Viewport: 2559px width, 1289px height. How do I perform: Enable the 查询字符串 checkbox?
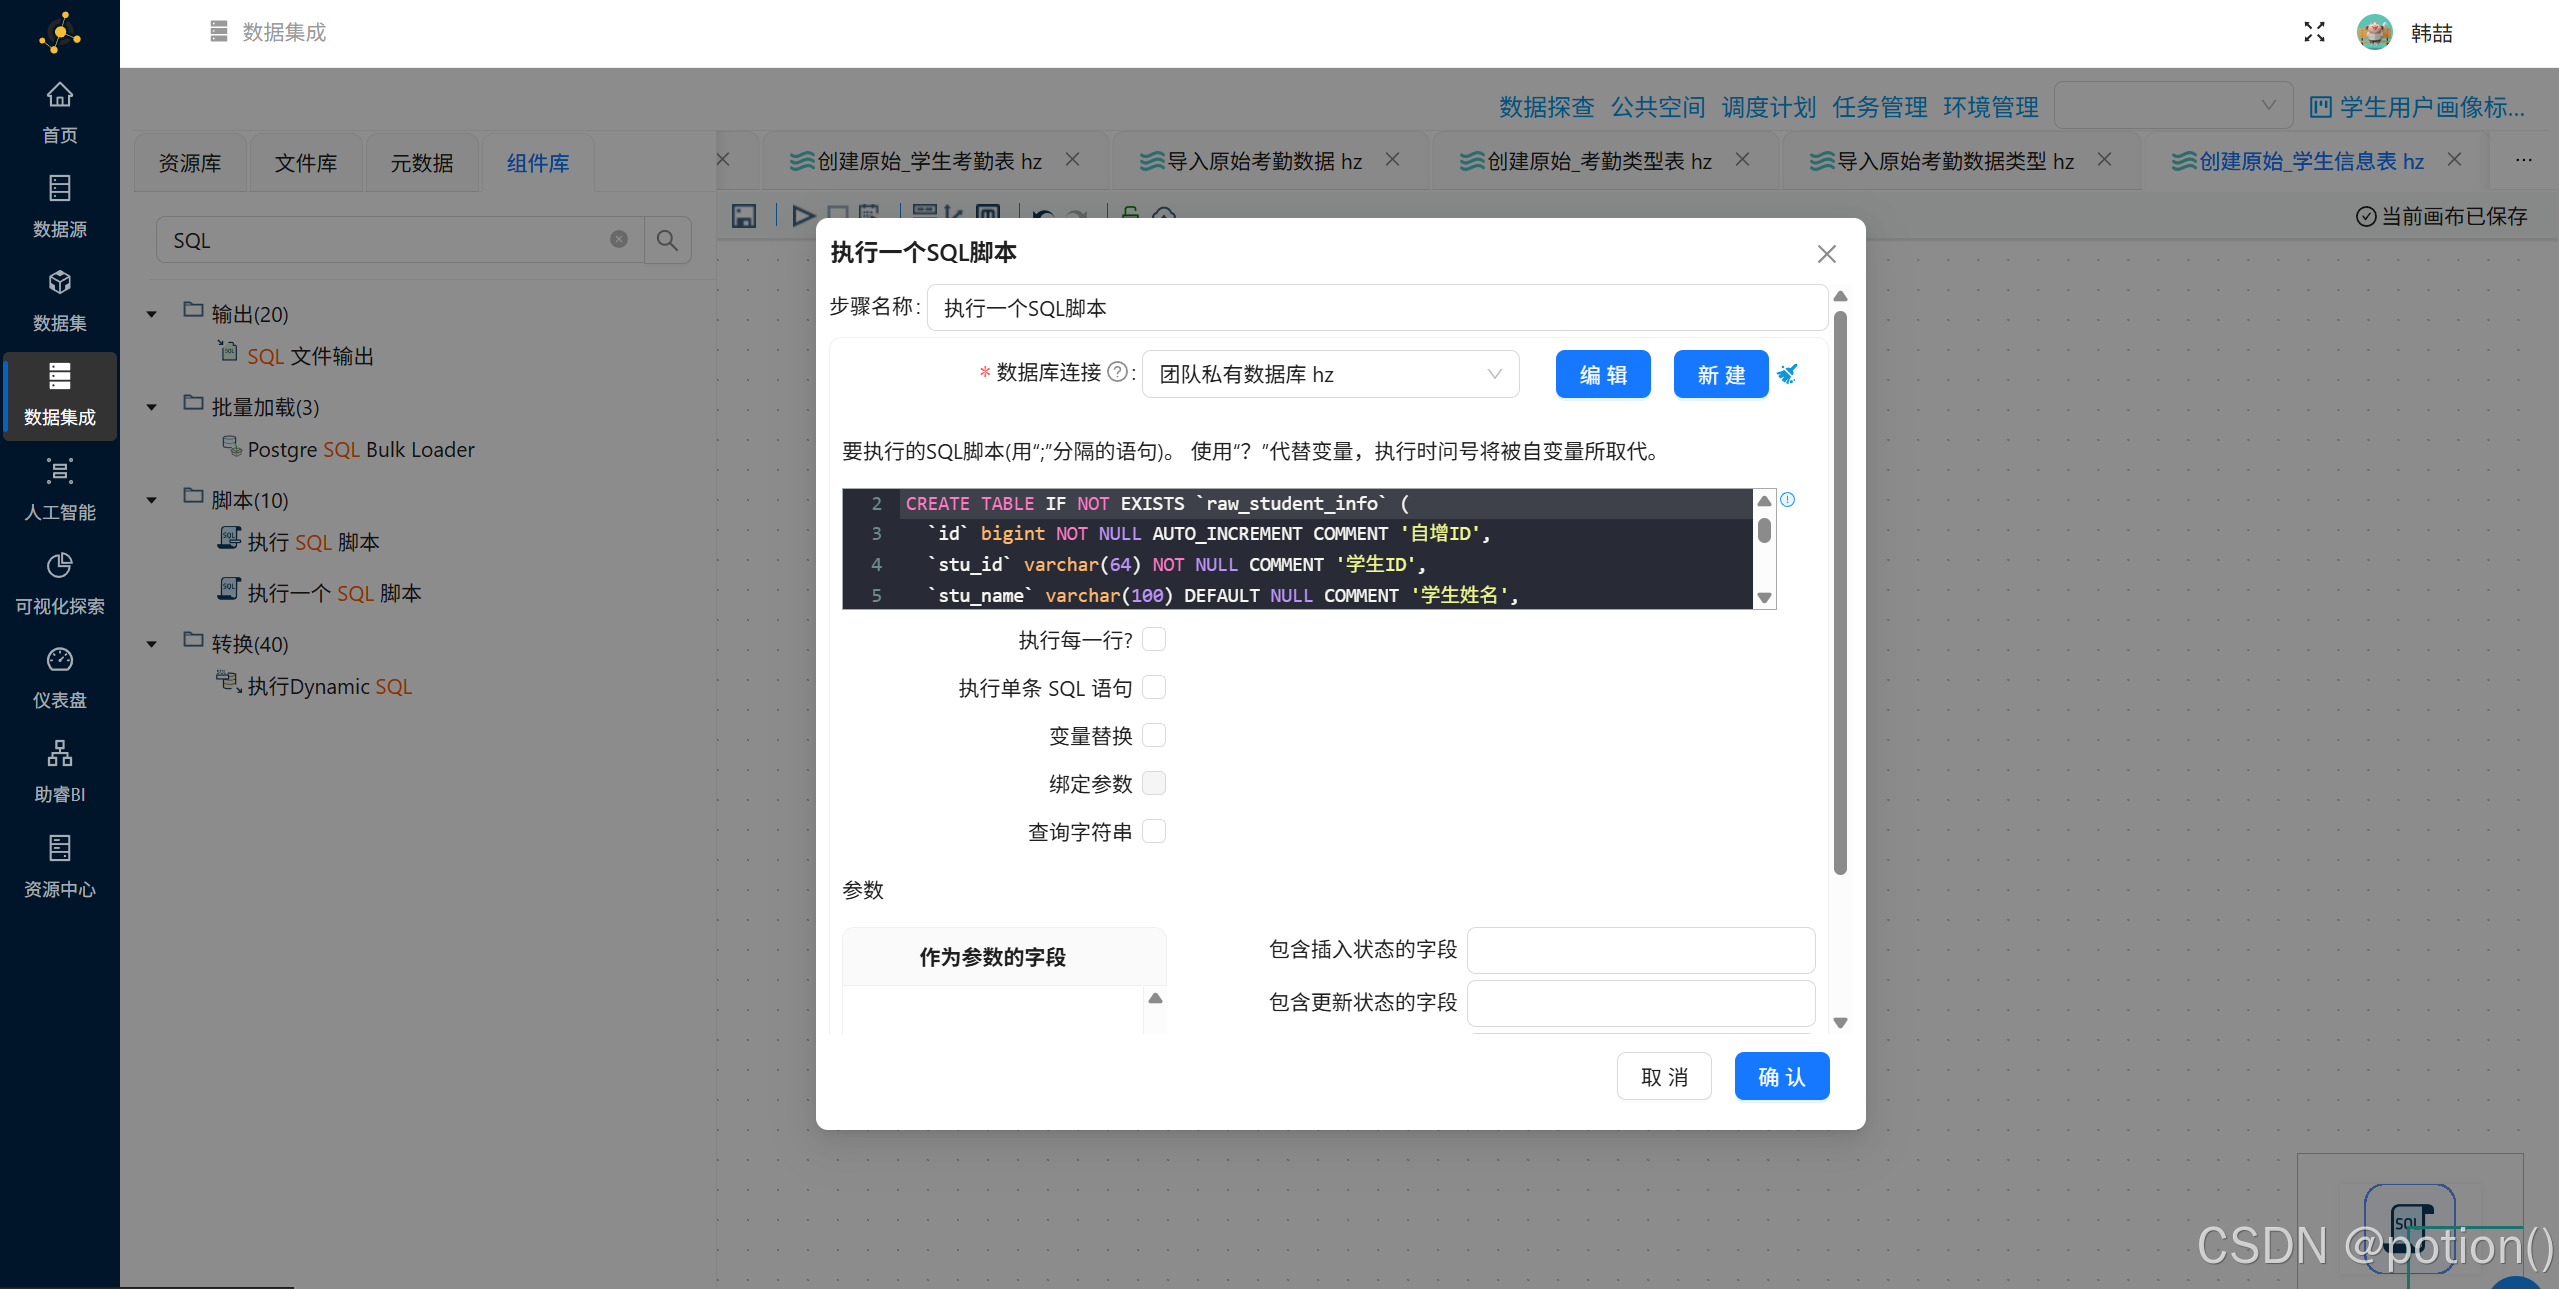coord(1154,831)
